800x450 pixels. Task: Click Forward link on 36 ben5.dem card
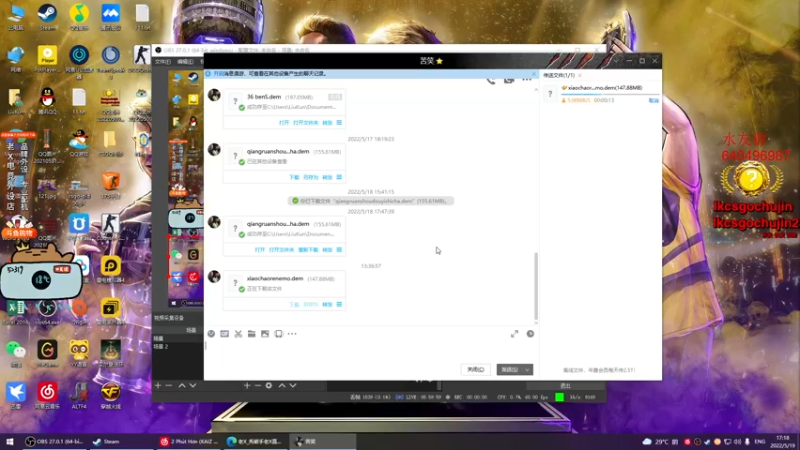(327, 123)
